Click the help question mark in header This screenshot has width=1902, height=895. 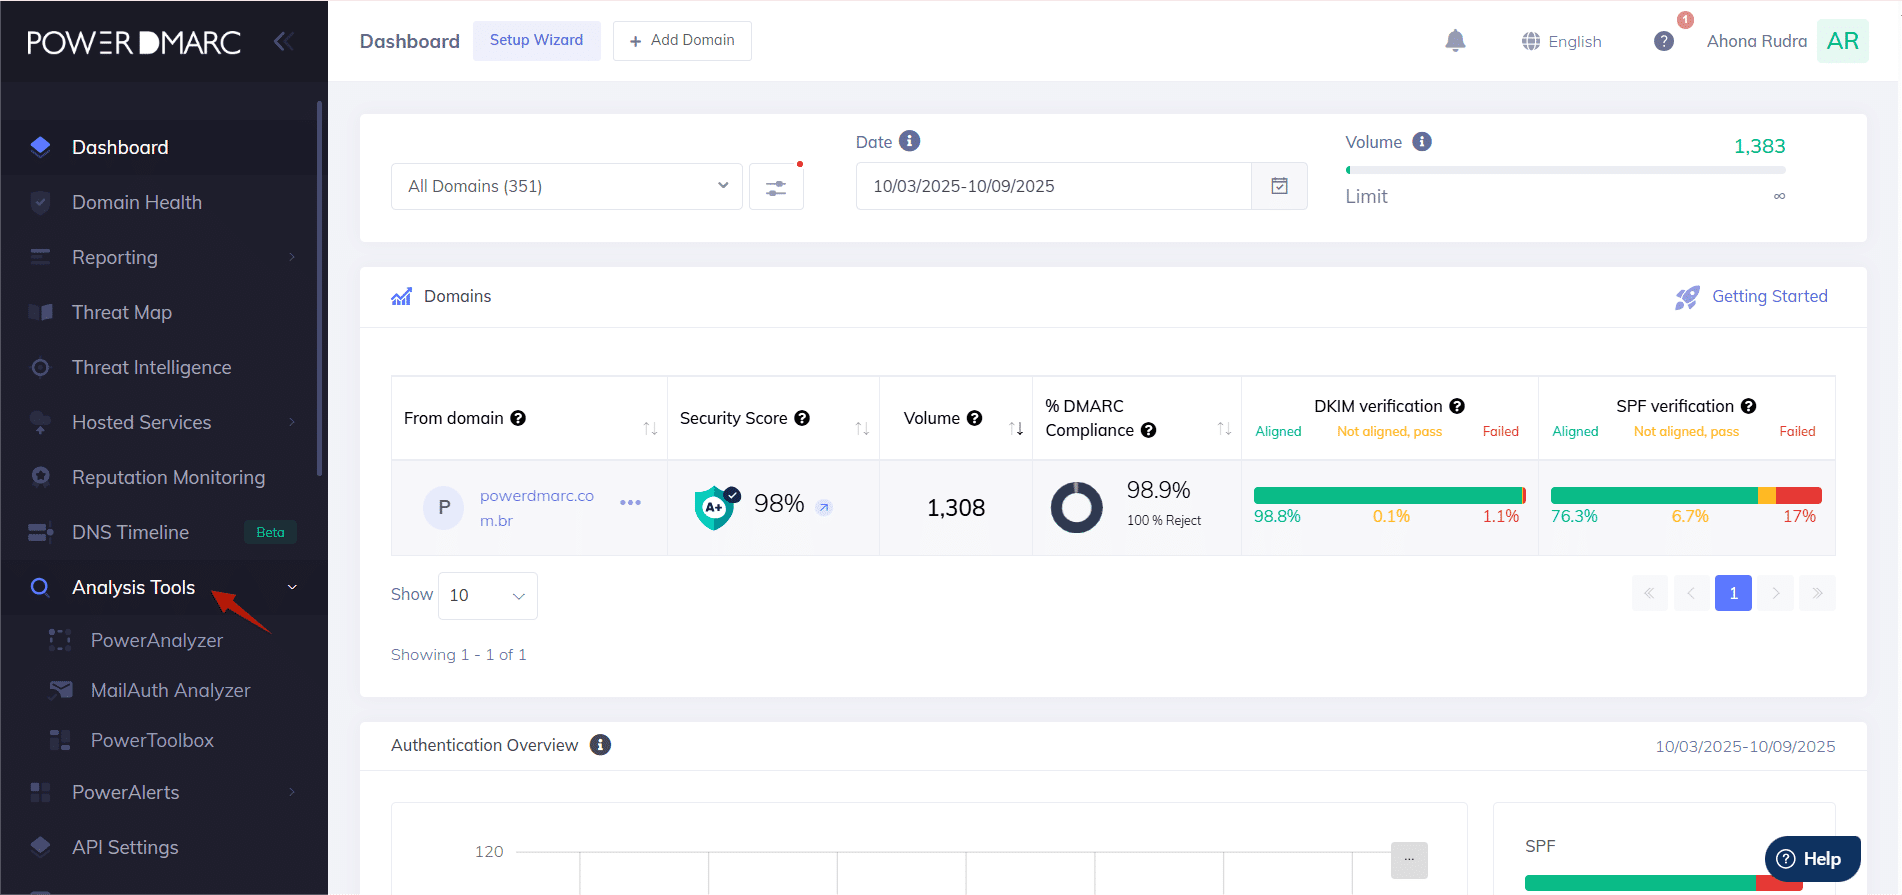click(1664, 41)
